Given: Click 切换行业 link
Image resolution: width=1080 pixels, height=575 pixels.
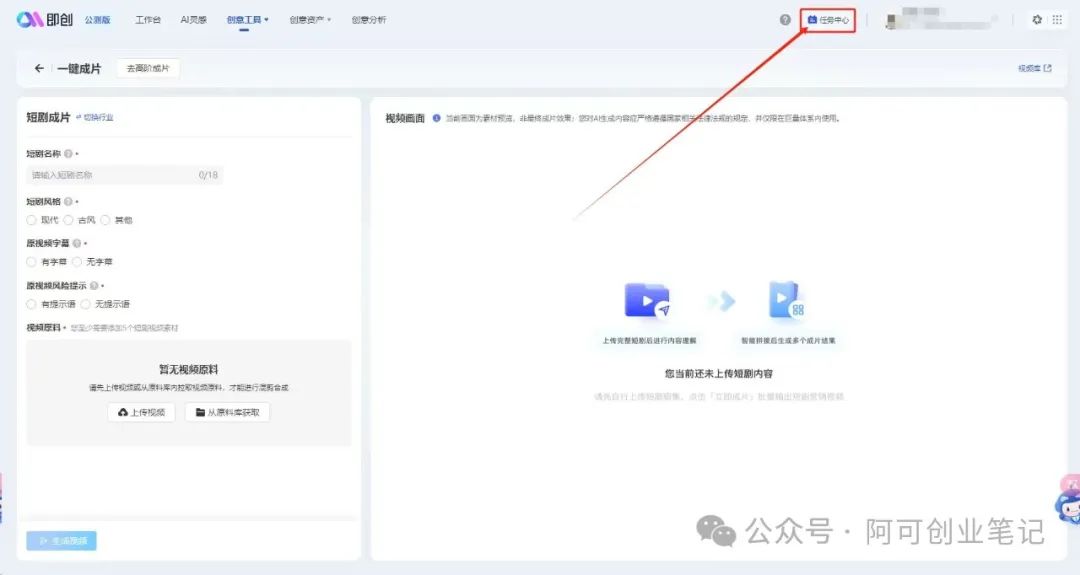Looking at the screenshot, I should coord(94,118).
